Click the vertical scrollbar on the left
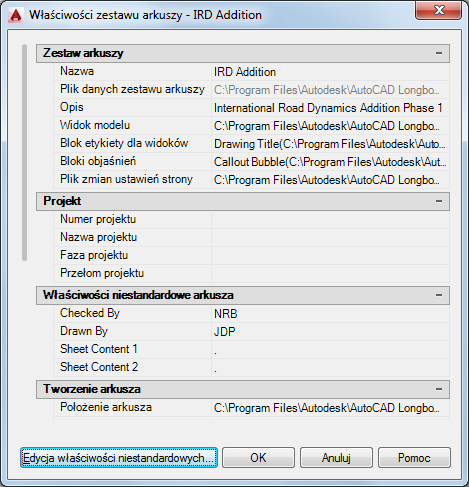The height and width of the screenshot is (487, 469). coord(24,152)
